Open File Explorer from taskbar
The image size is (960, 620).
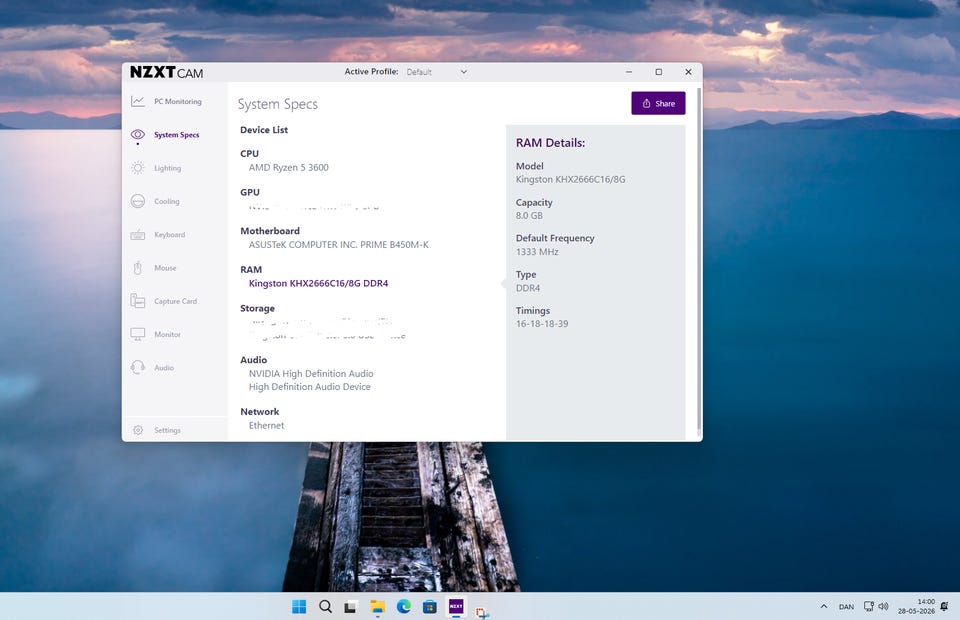[377, 607]
